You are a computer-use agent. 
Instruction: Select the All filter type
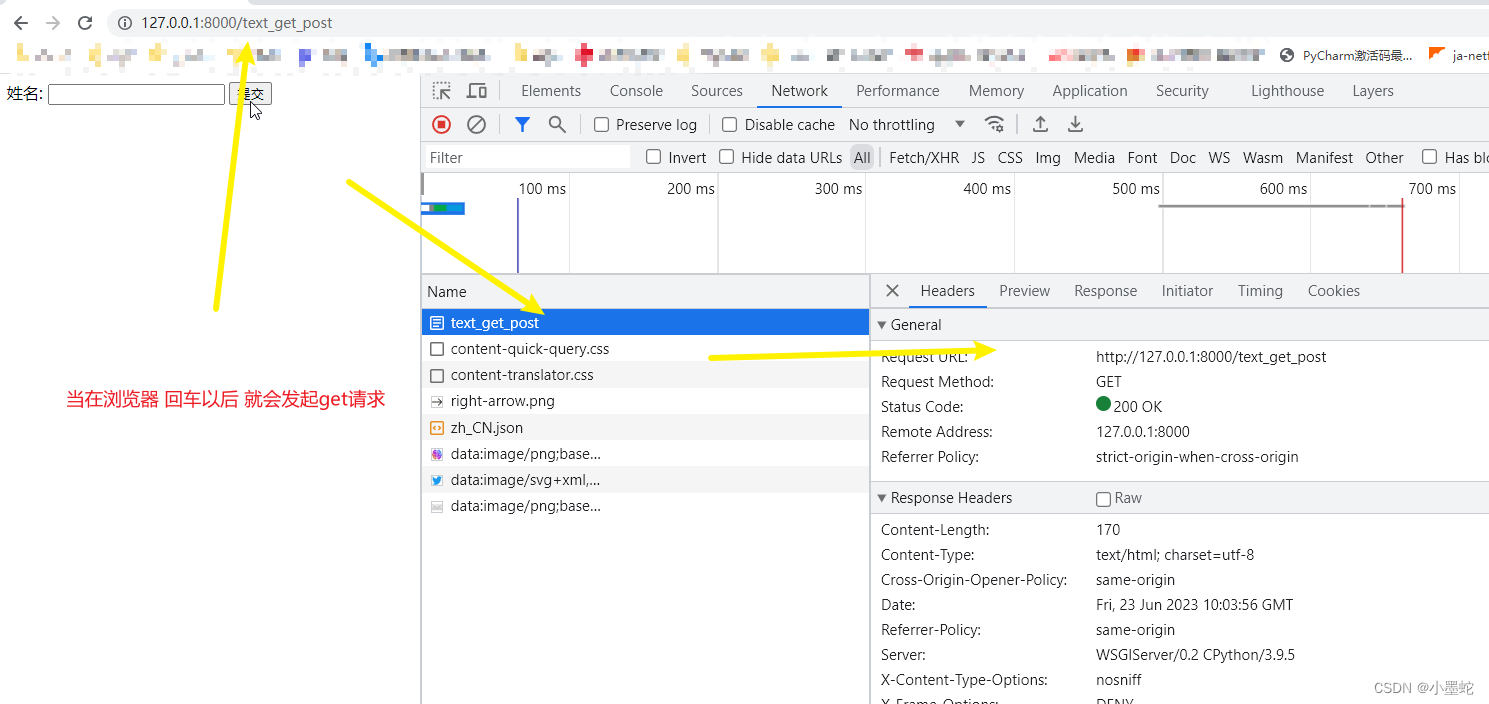(862, 157)
